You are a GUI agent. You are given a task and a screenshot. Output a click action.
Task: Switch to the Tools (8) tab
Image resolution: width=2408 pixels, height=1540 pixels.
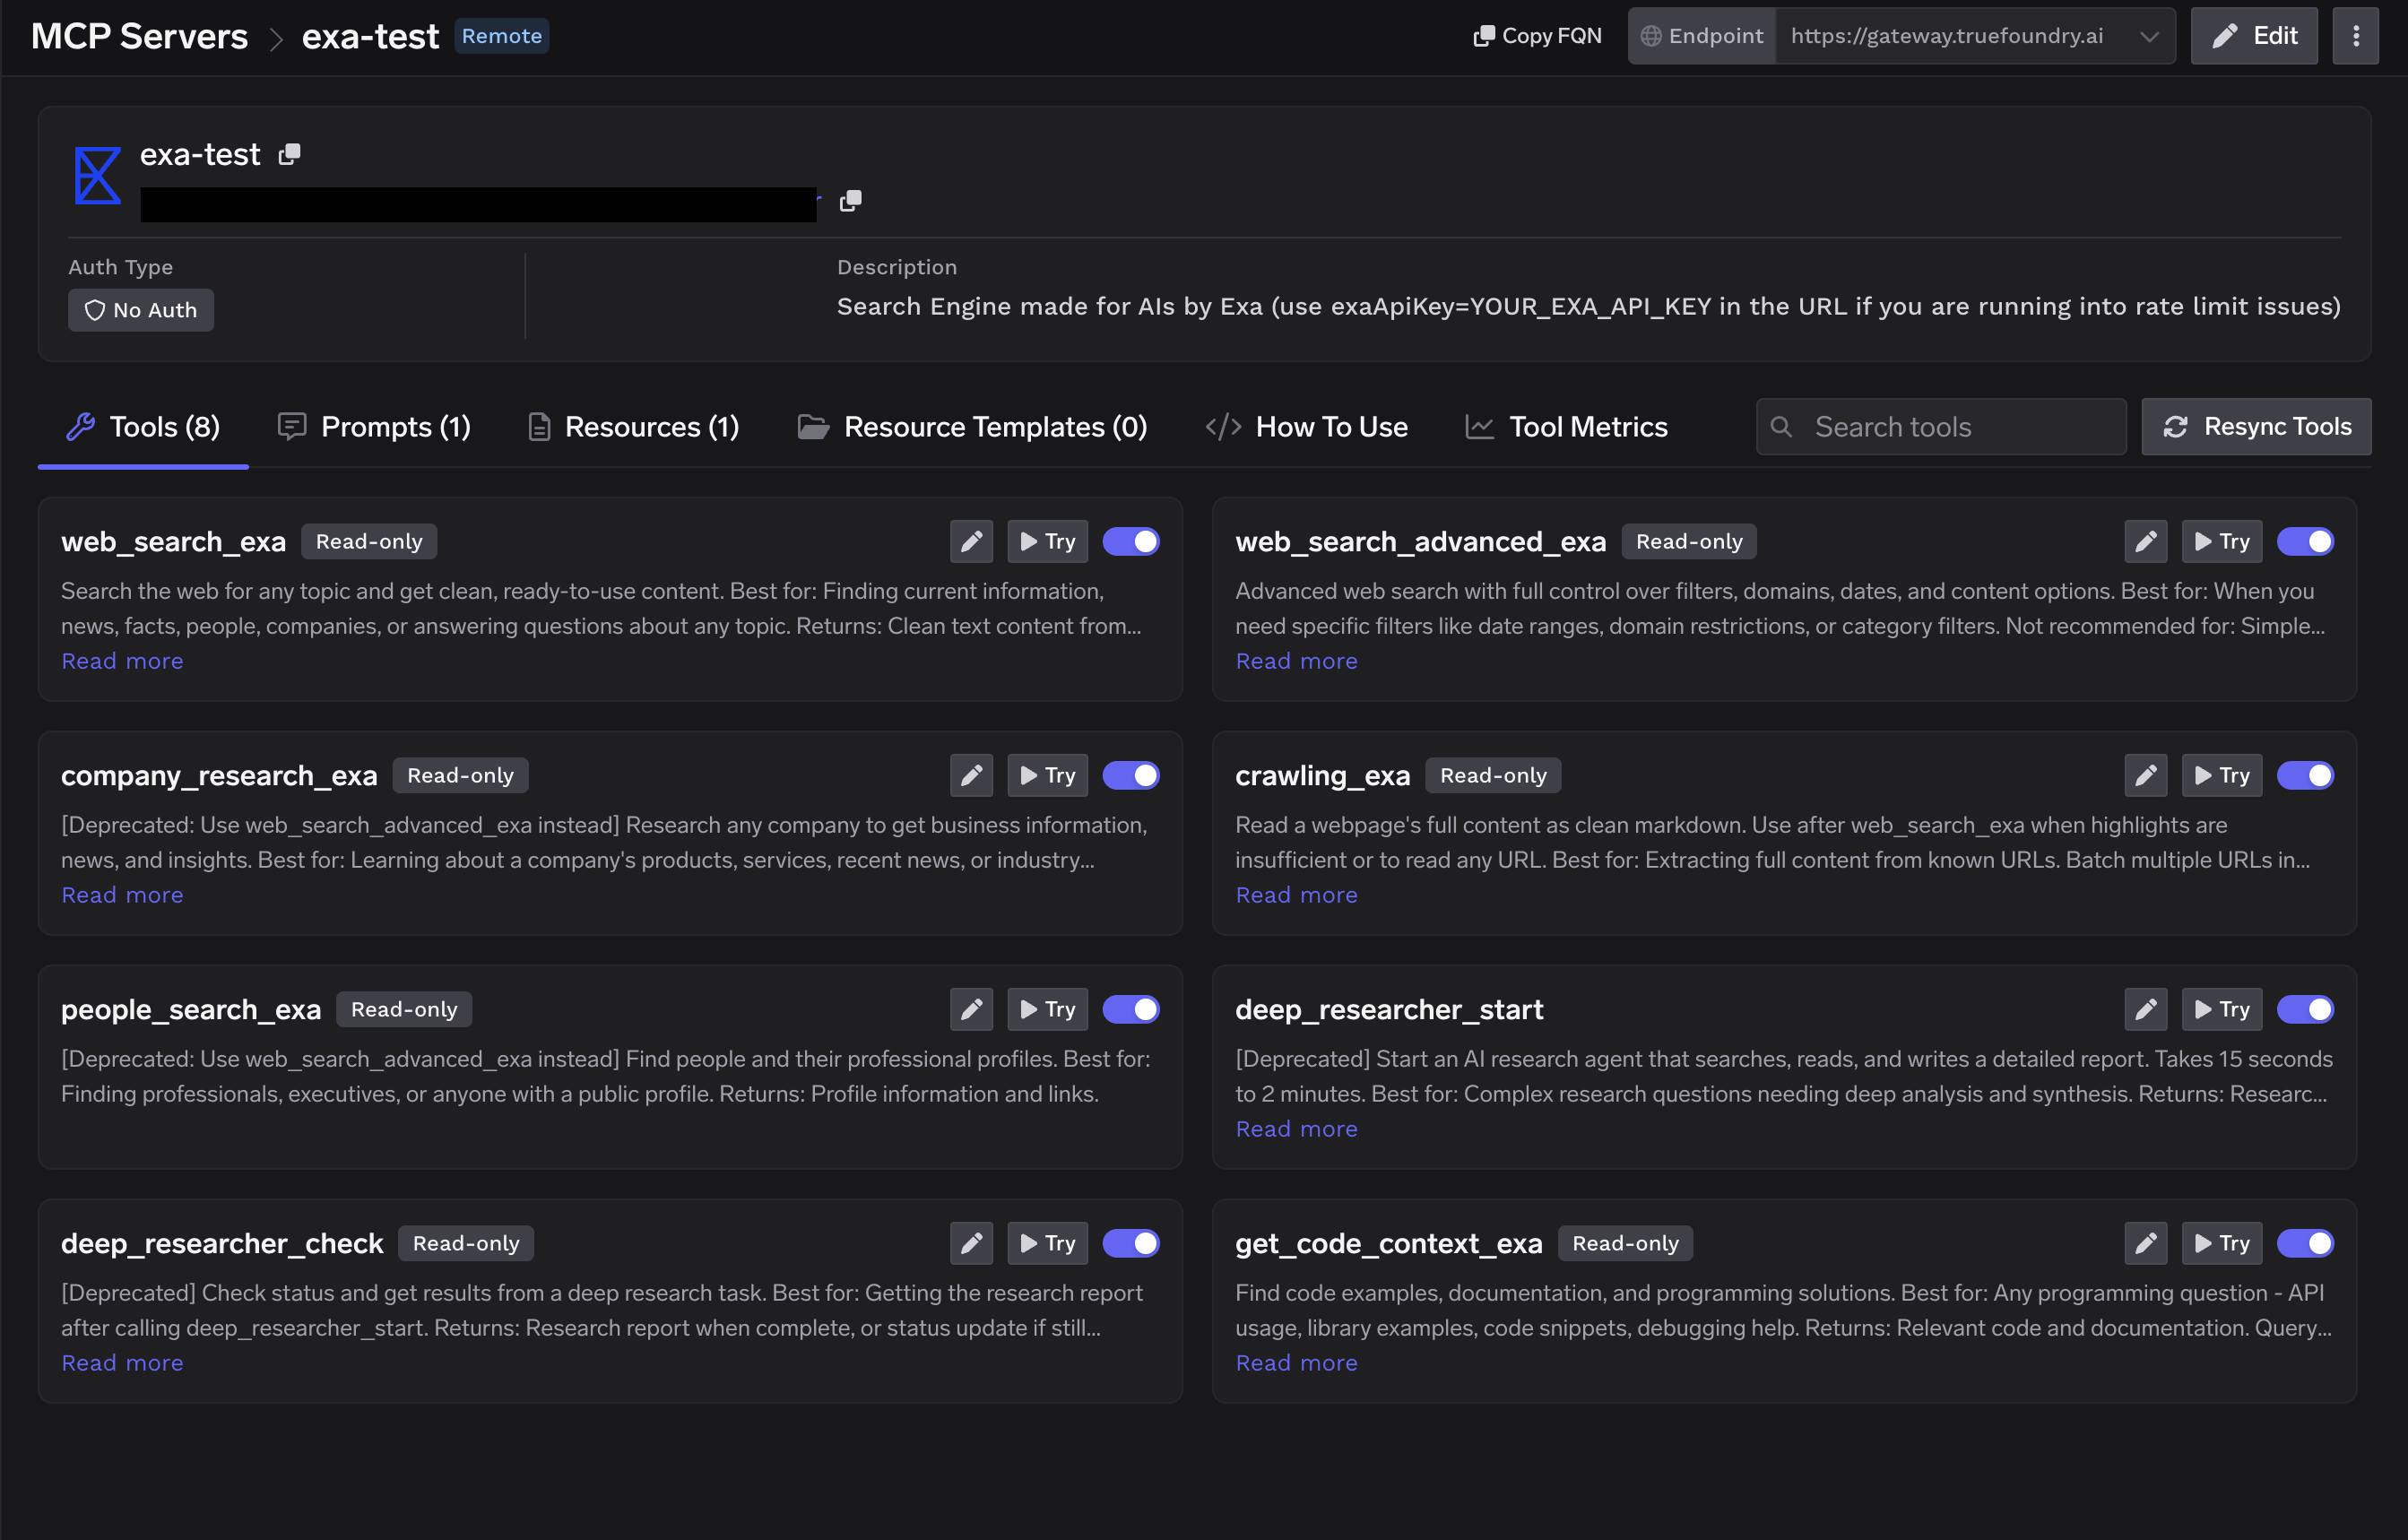(x=143, y=428)
